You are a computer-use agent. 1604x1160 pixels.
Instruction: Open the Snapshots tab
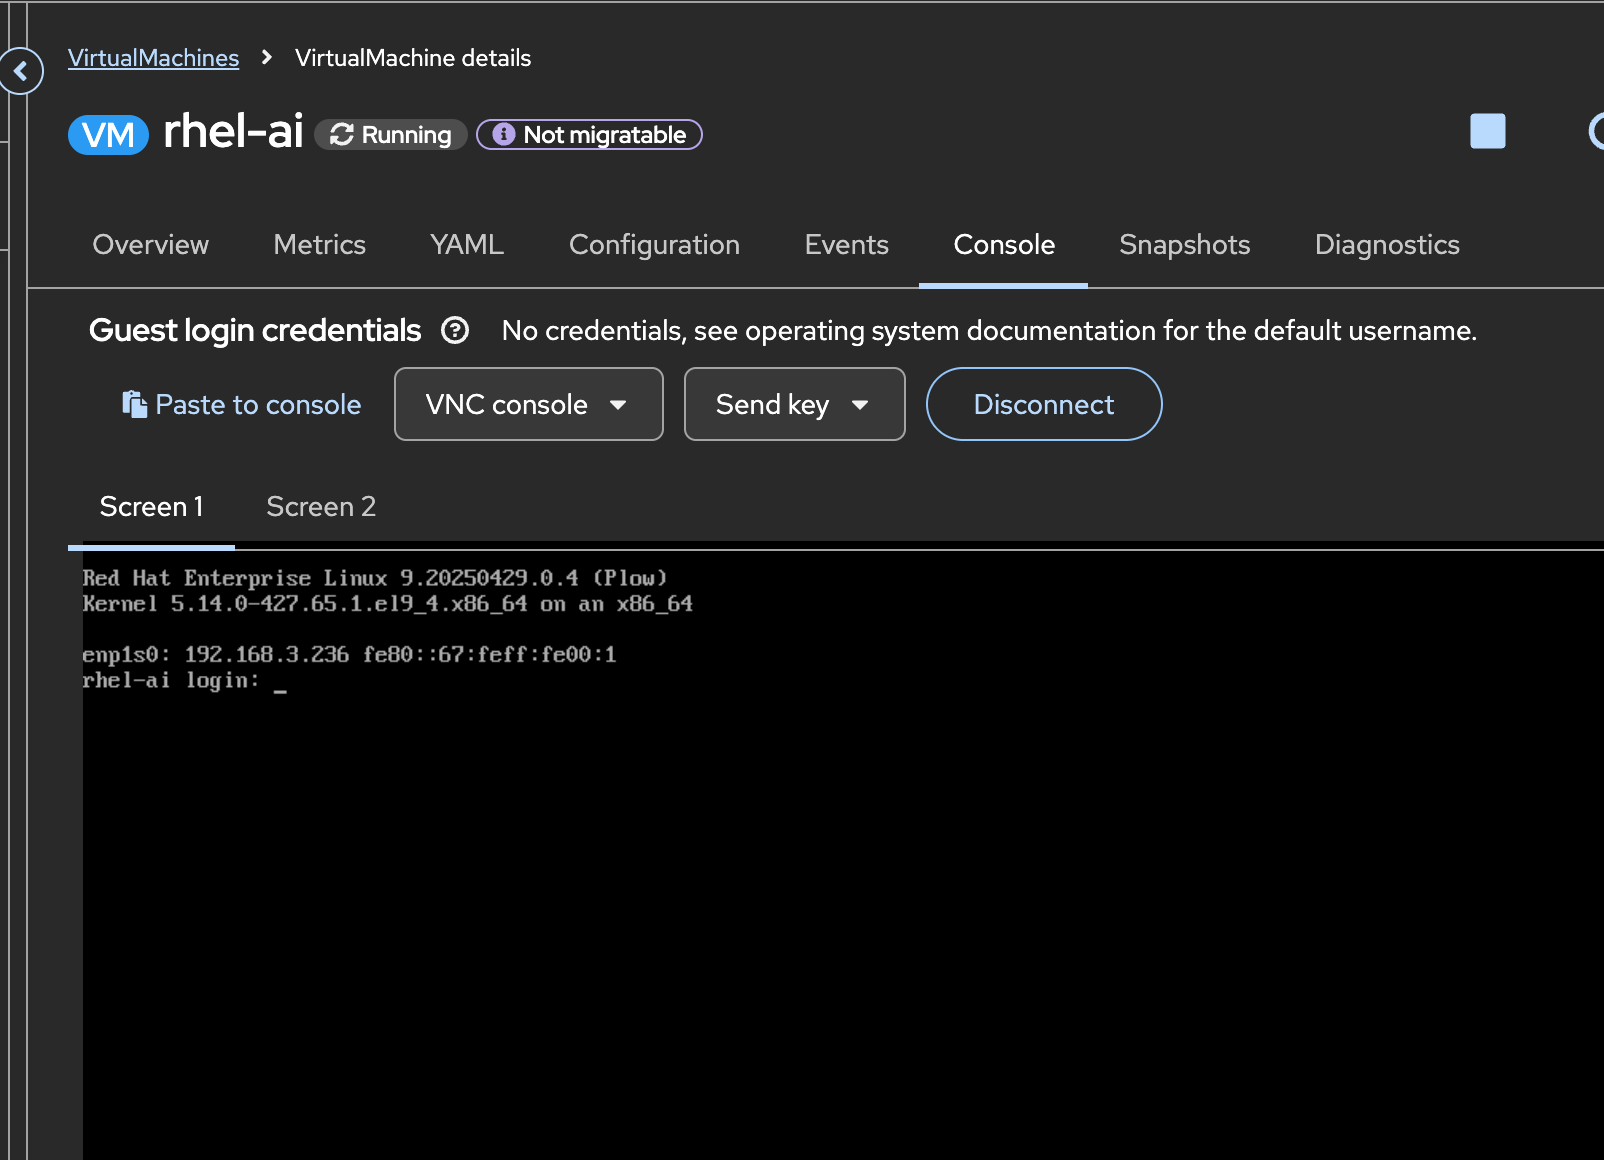tap(1185, 245)
